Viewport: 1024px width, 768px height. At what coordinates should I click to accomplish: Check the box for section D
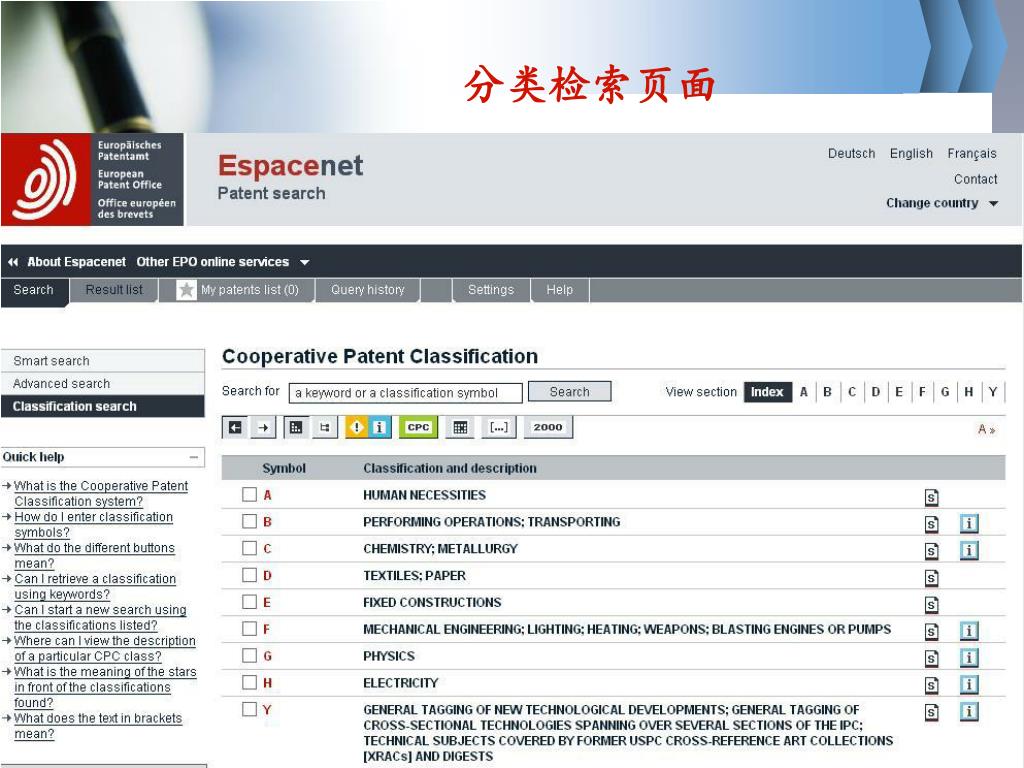[249, 575]
